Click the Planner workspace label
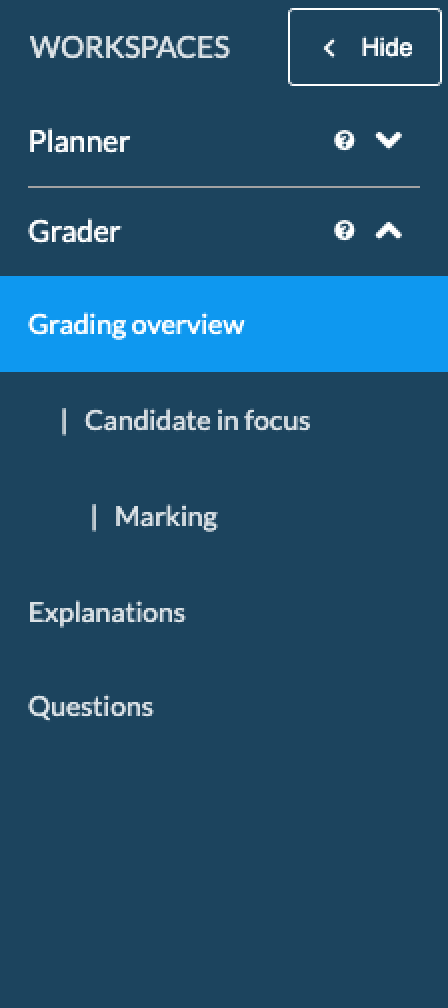This screenshot has height=1008, width=448. [79, 141]
